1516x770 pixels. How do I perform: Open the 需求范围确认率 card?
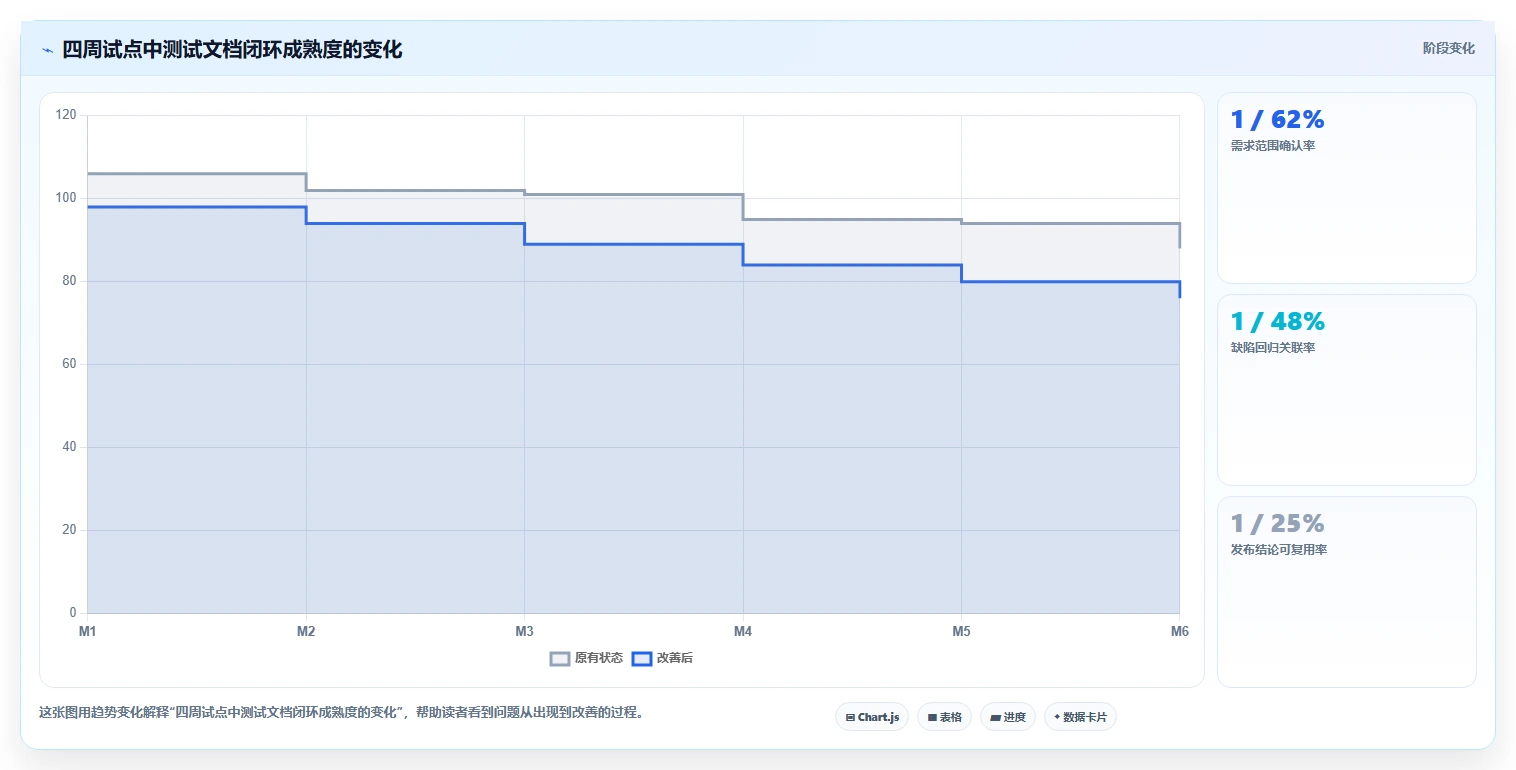point(1346,188)
